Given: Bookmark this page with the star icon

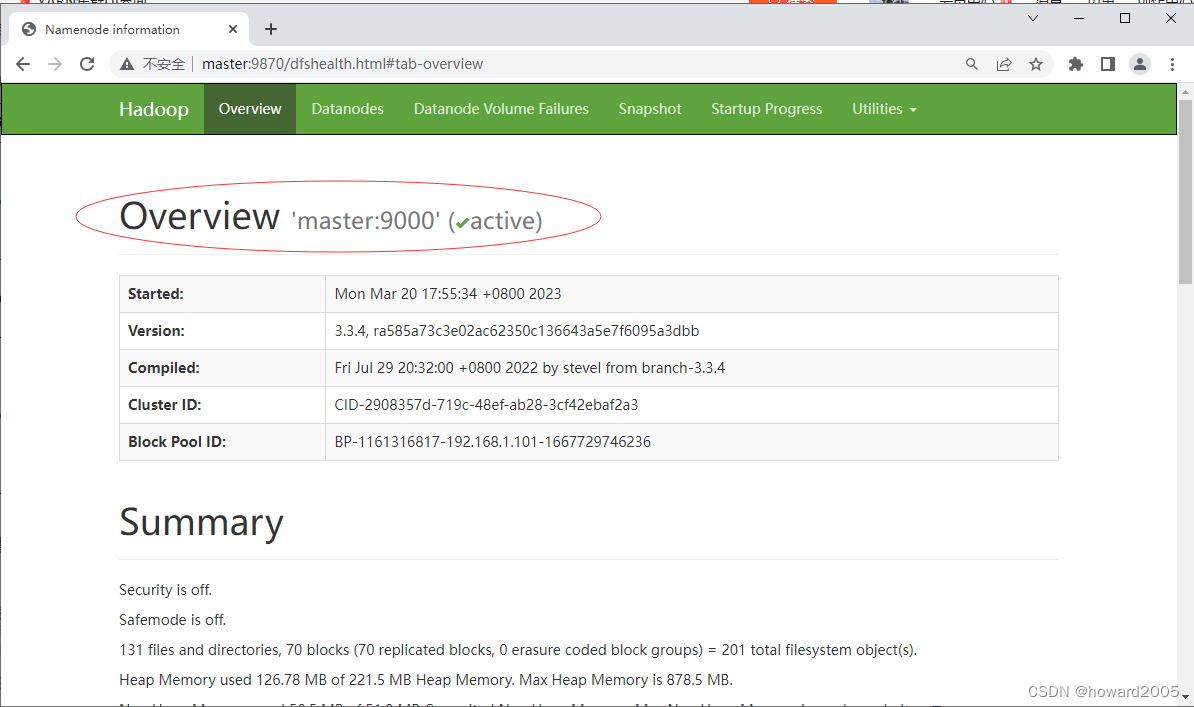Looking at the screenshot, I should point(1036,64).
